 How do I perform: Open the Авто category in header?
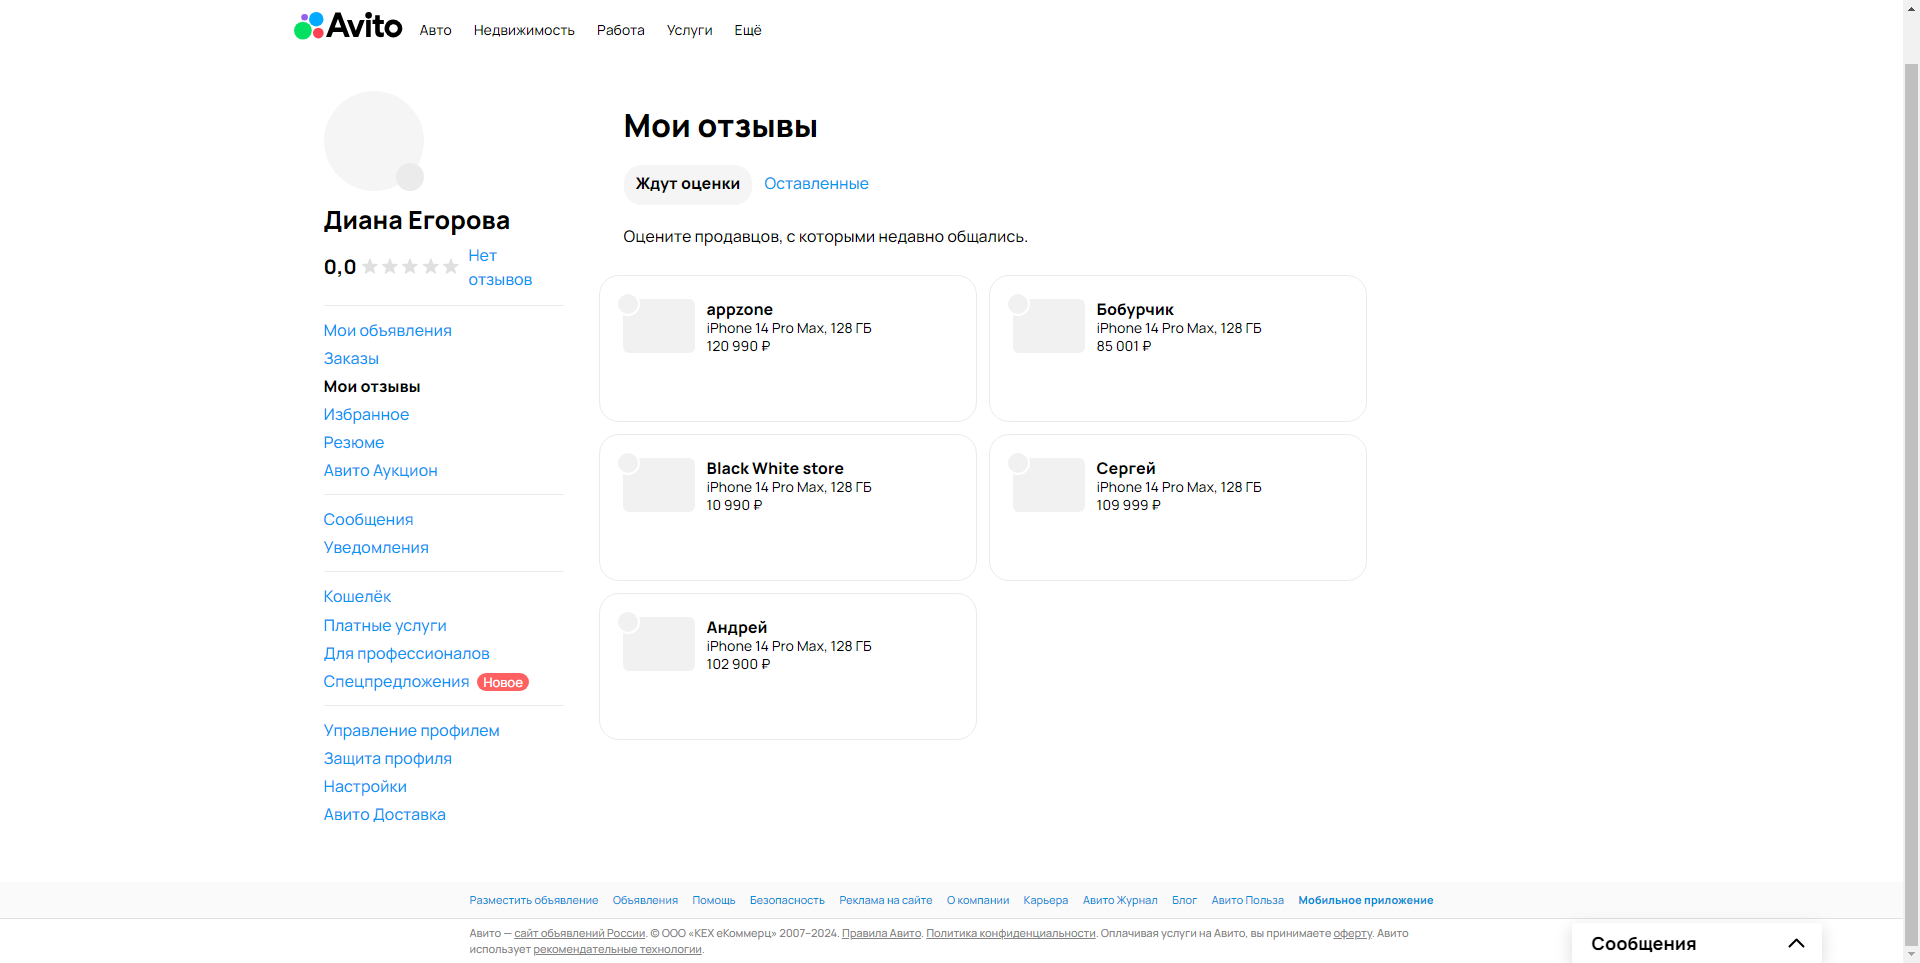[435, 30]
